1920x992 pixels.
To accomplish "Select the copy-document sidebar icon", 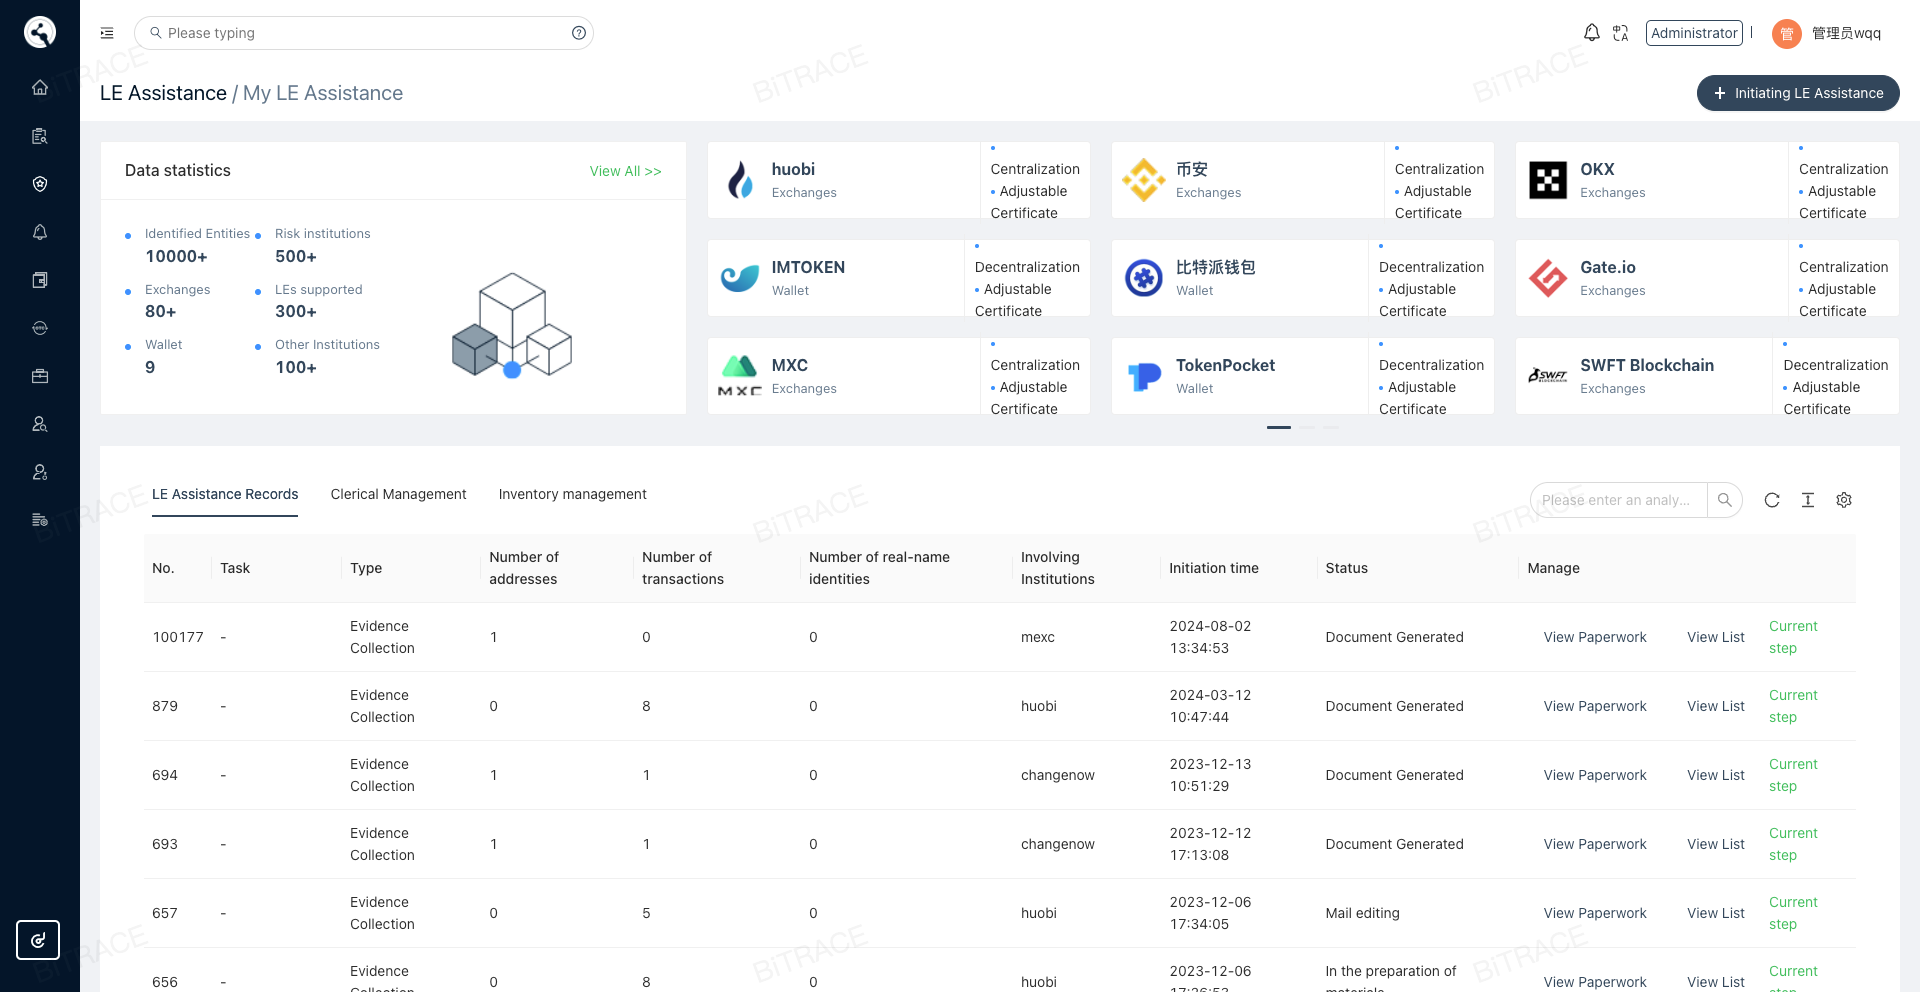I will 40,280.
